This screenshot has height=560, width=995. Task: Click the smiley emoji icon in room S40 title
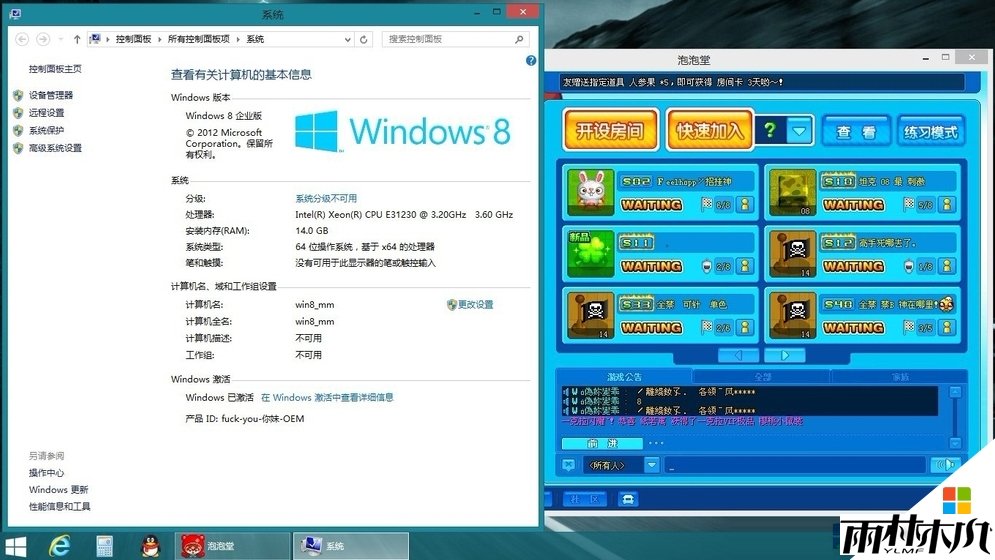pos(946,303)
